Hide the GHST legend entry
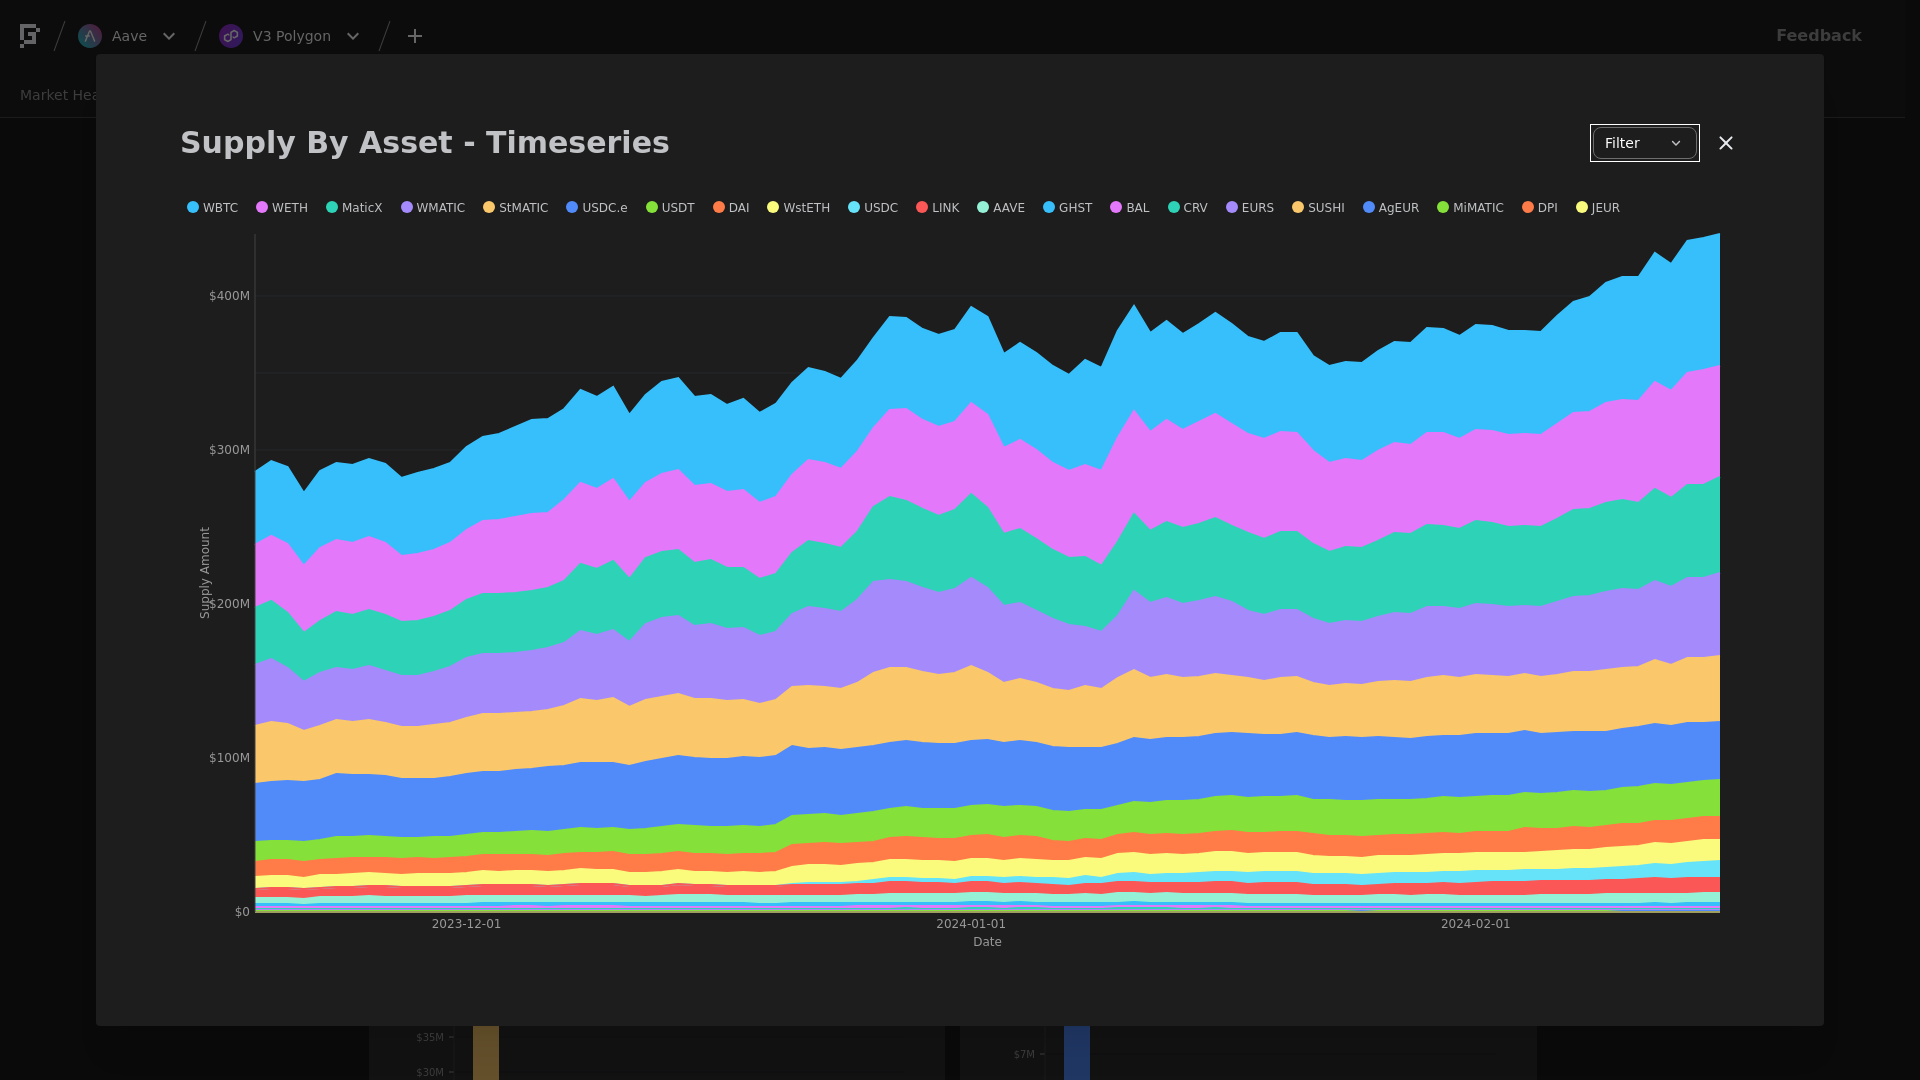Image resolution: width=1920 pixels, height=1080 pixels. pyautogui.click(x=1067, y=208)
